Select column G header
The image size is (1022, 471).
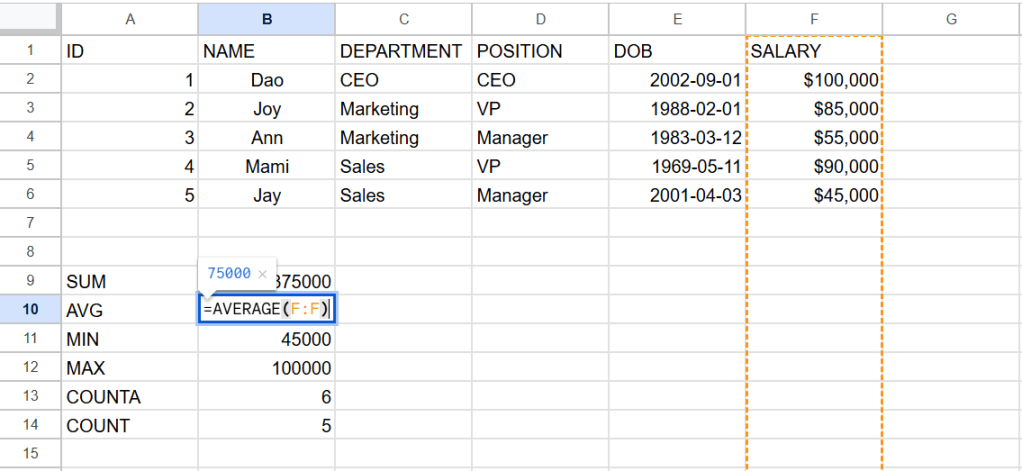pos(950,17)
